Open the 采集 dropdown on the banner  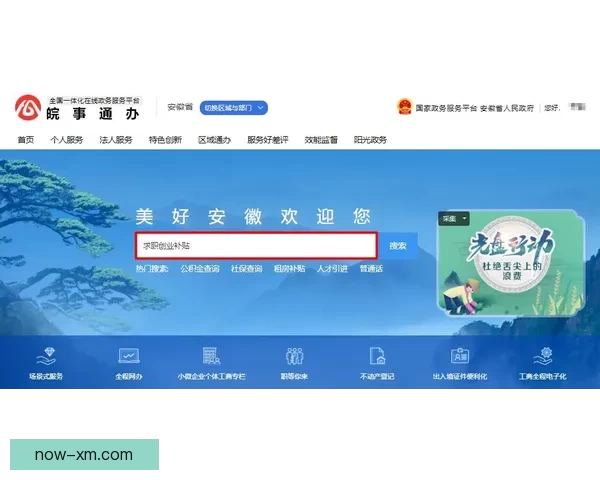click(454, 219)
